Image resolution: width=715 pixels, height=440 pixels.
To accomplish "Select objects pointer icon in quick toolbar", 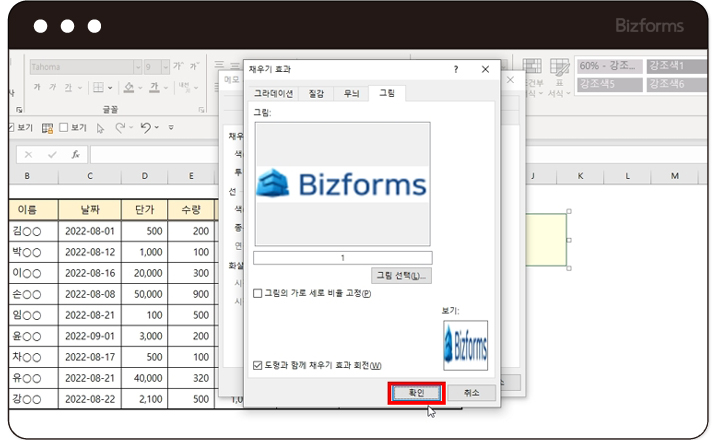I will 100,128.
